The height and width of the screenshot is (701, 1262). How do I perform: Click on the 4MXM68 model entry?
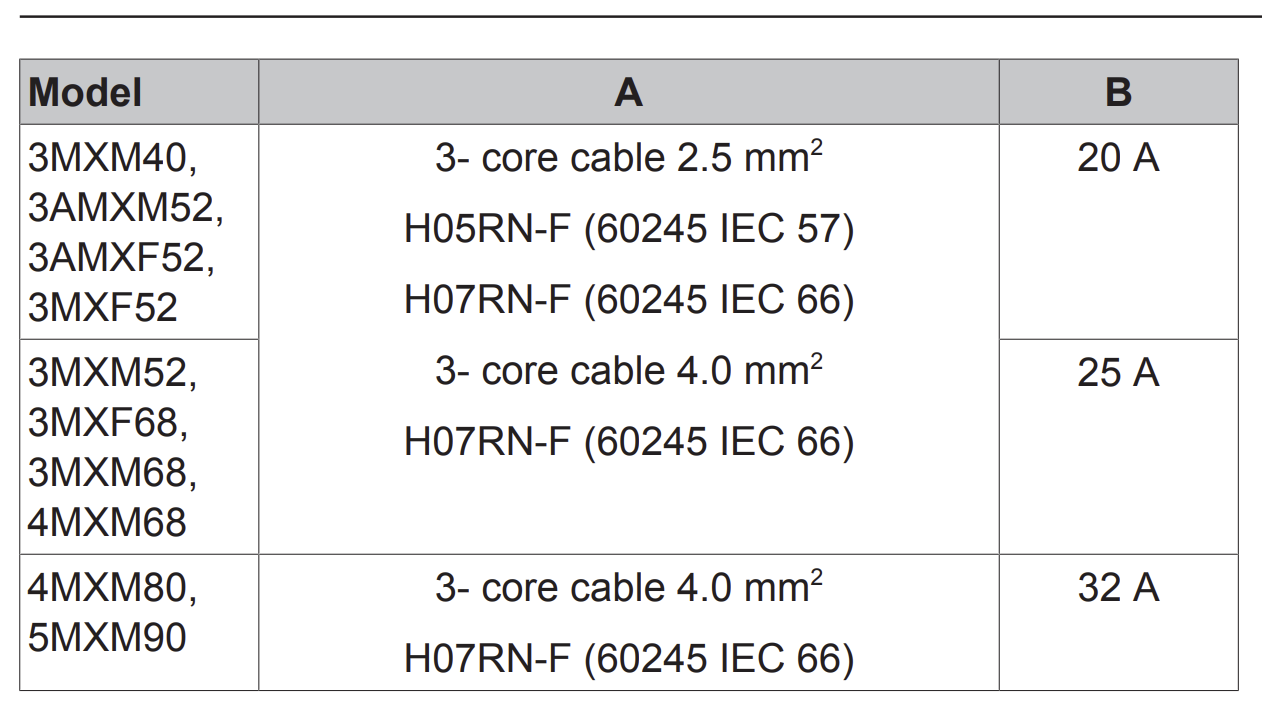point(107,521)
